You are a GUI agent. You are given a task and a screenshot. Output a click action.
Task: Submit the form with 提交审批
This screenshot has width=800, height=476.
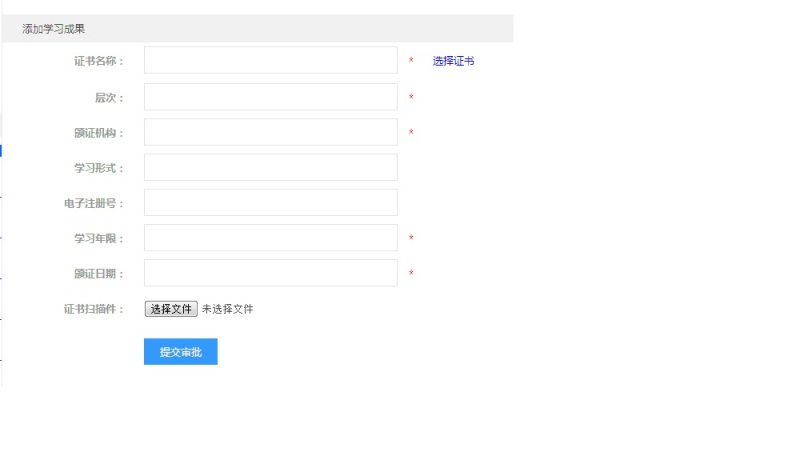tap(180, 352)
